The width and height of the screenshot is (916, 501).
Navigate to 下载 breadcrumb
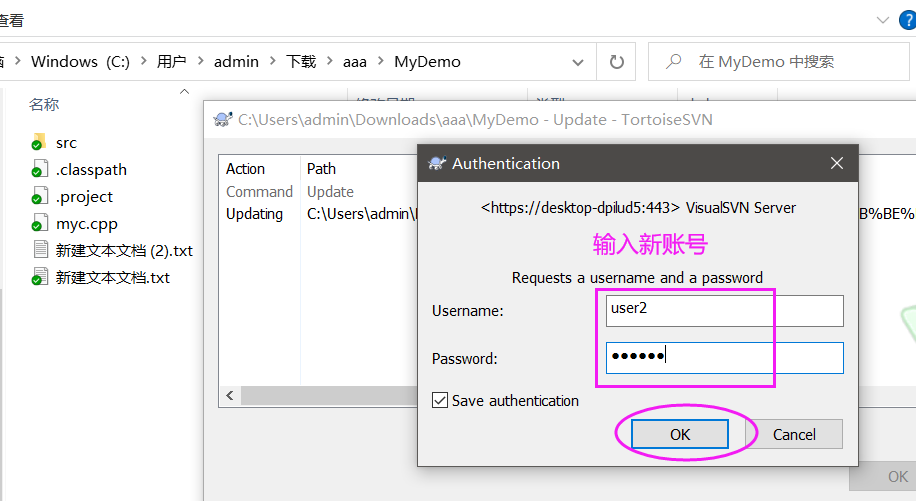coord(301,61)
